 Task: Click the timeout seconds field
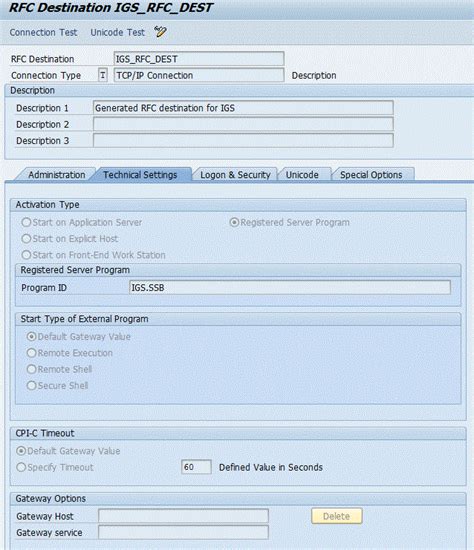pyautogui.click(x=196, y=467)
